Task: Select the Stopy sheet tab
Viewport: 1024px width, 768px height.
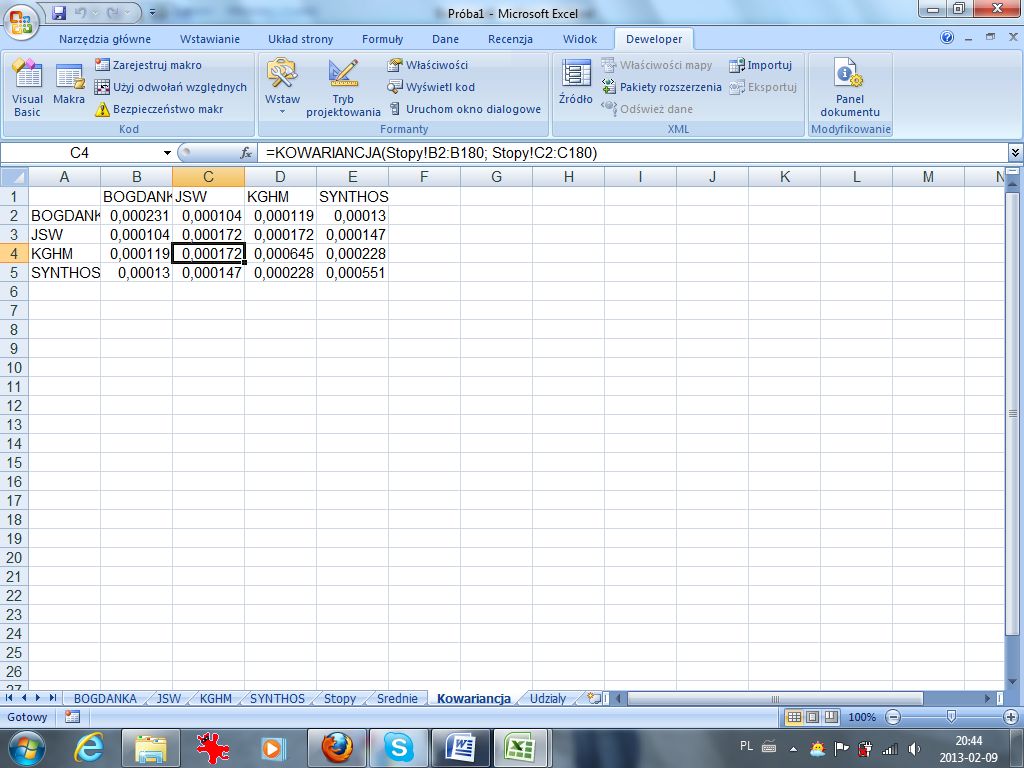Action: pyautogui.click(x=340, y=698)
